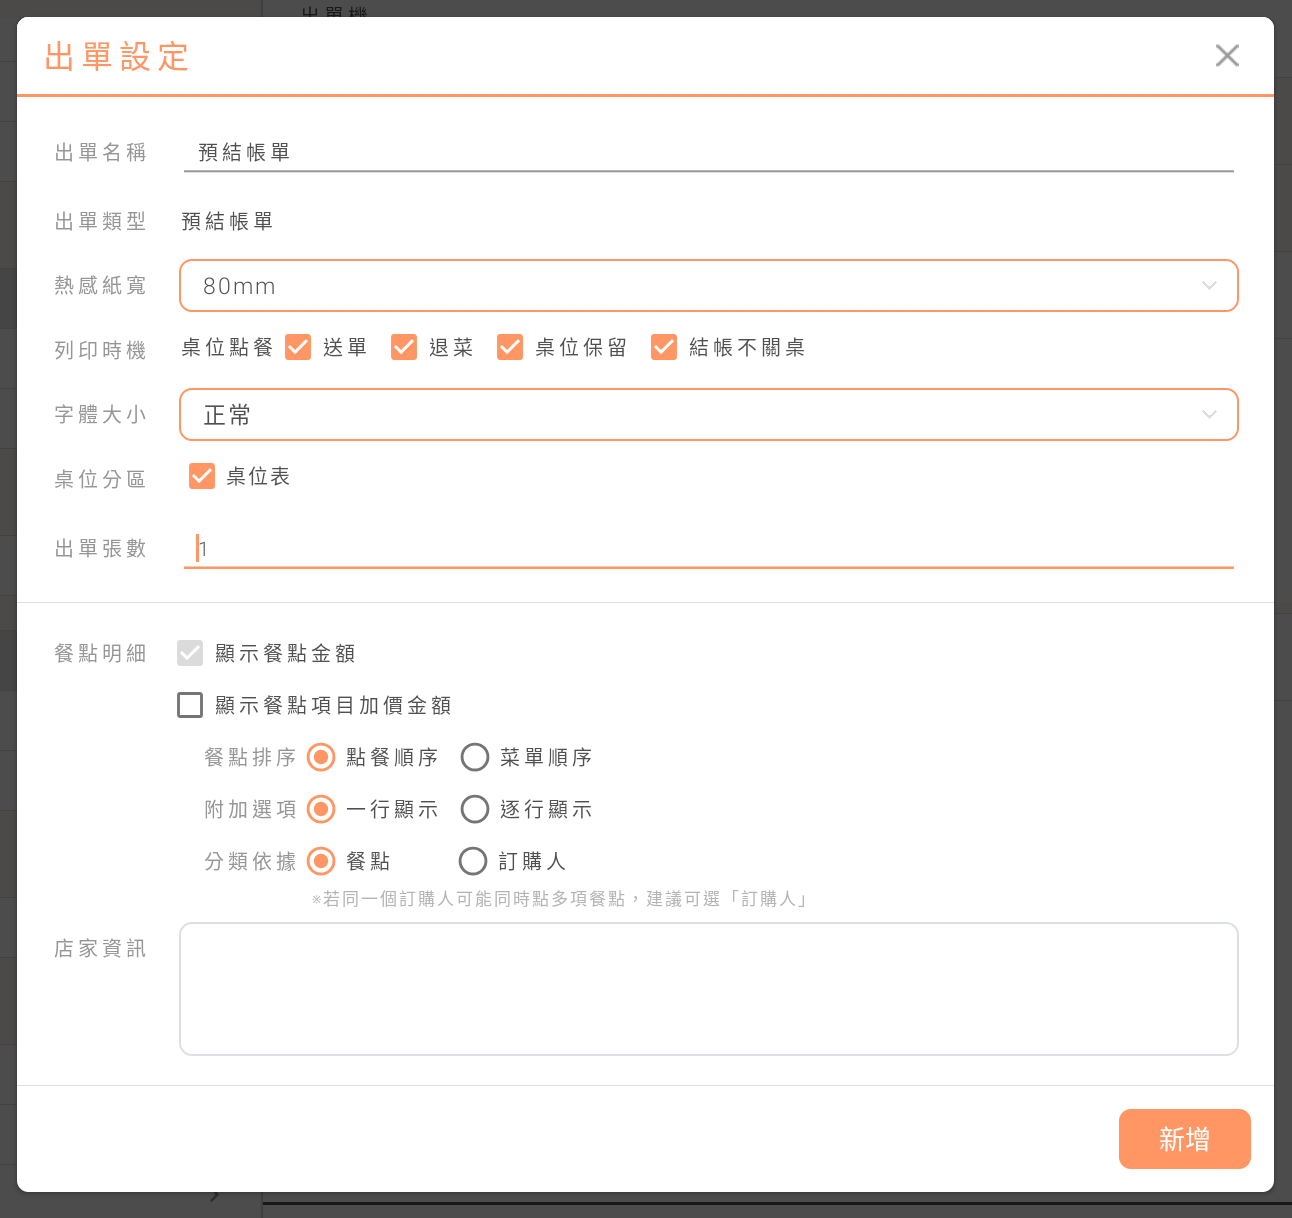Choose 一行顯示 for add-on options
This screenshot has height=1218, width=1292.
[321, 809]
